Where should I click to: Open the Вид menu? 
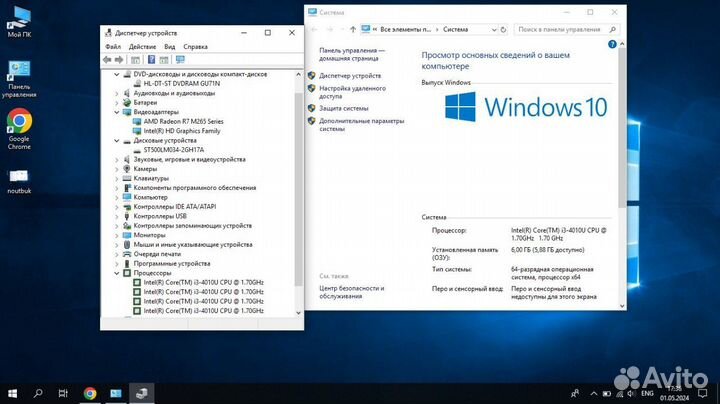coord(169,47)
